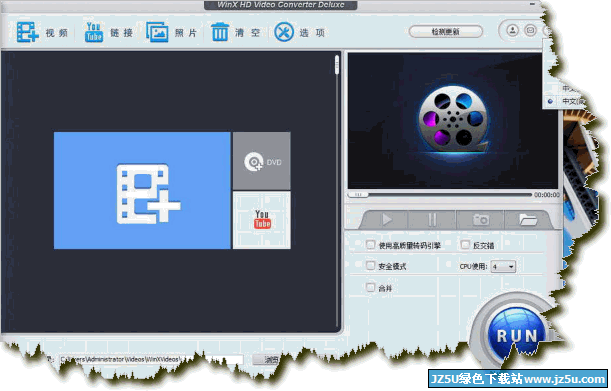Image resolution: width=611 pixels, height=391 pixels.
Task: Toggle the deinterlacing (反交错) checkbox
Action: point(465,245)
